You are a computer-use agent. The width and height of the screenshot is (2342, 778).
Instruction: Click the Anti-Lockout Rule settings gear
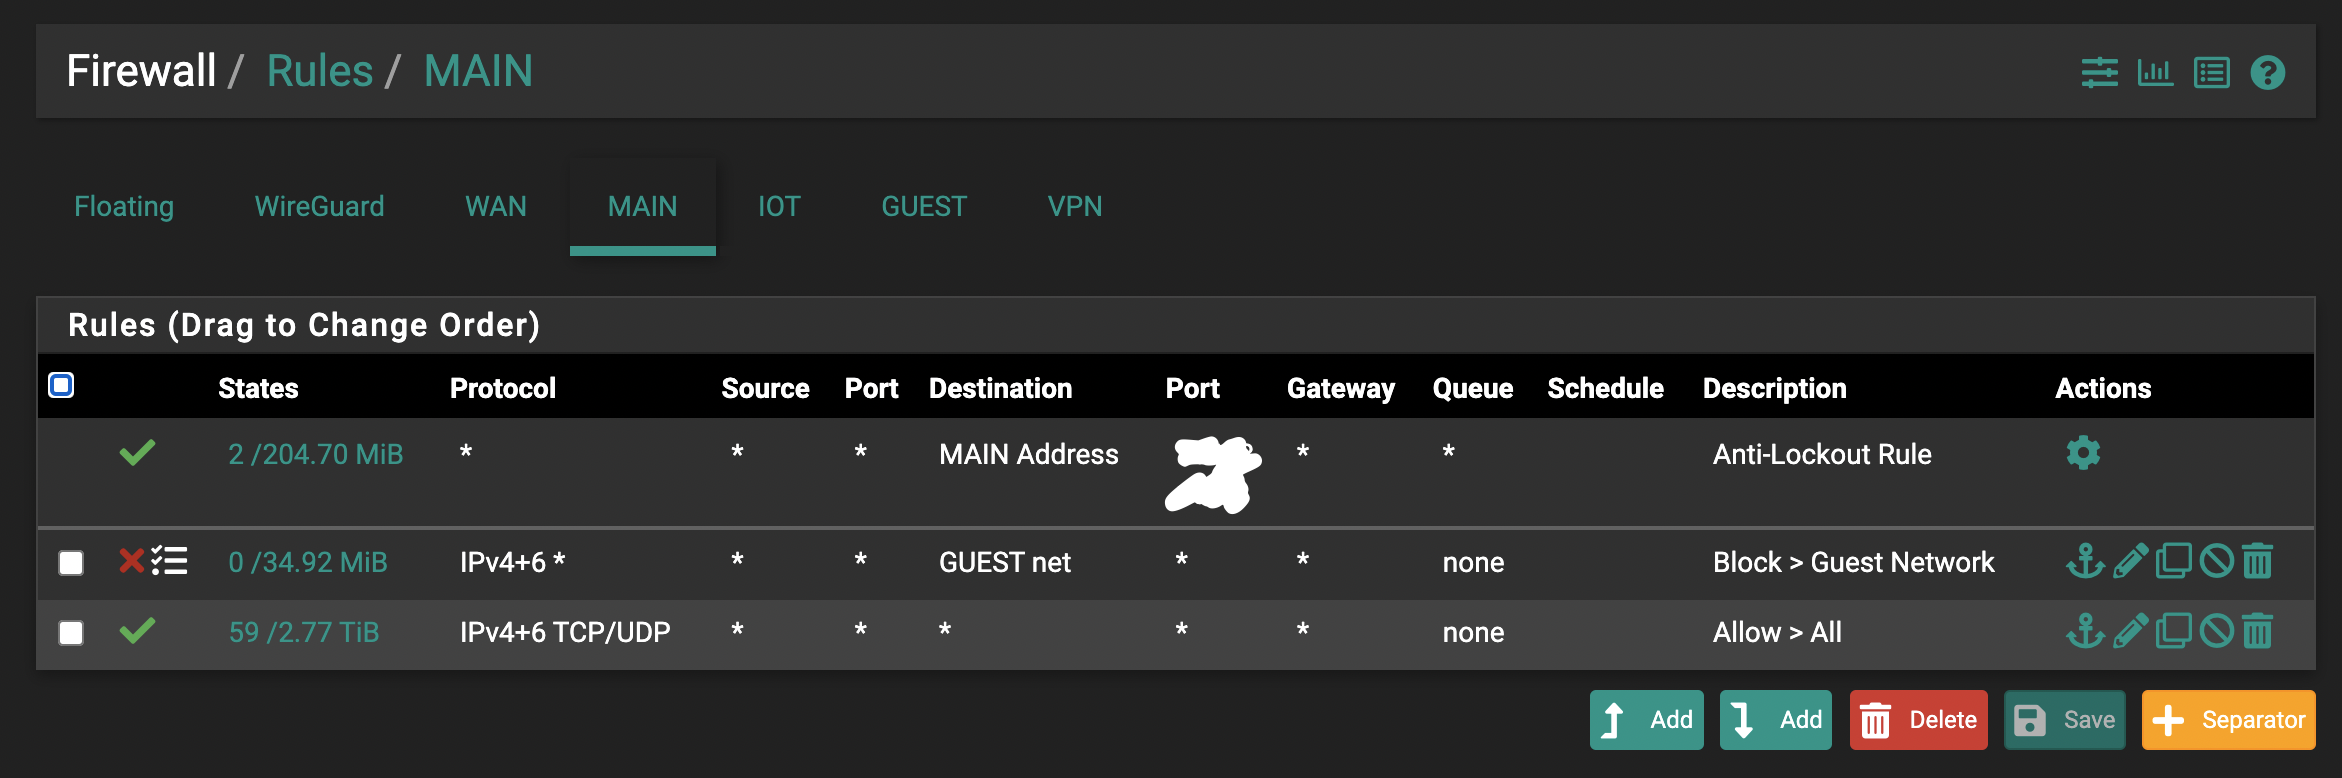click(2083, 453)
